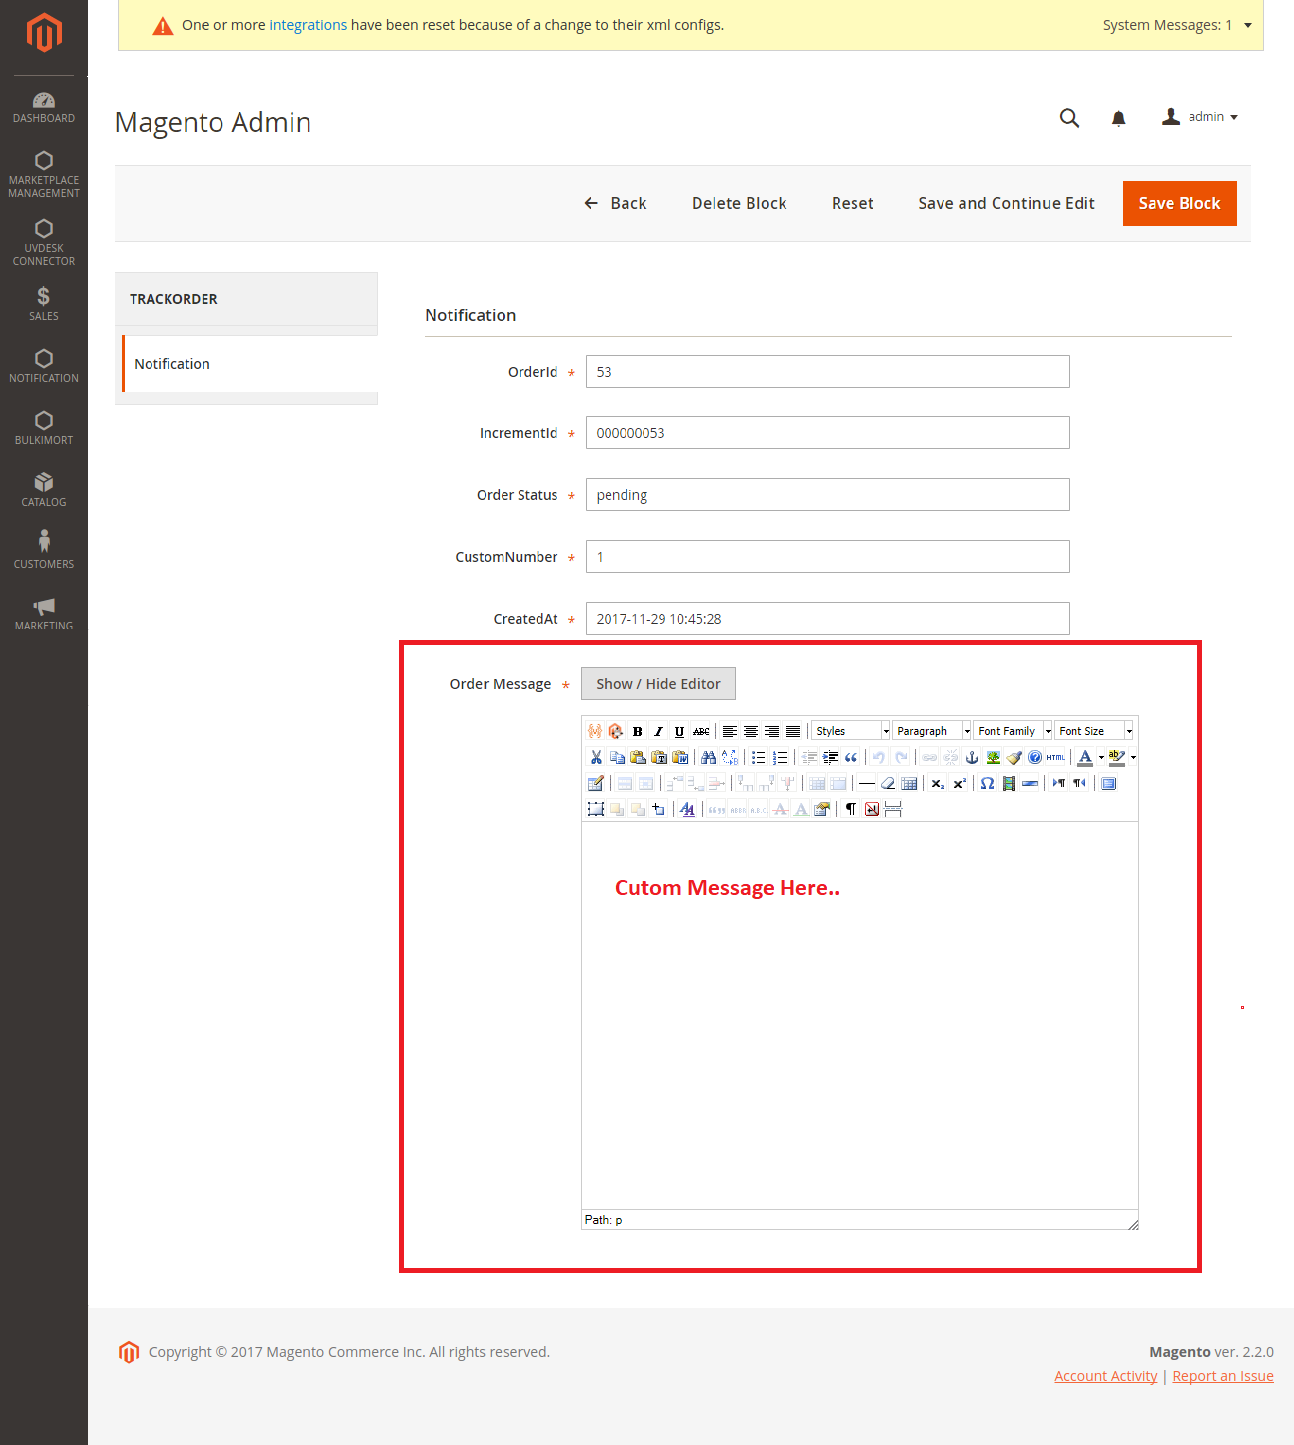The height and width of the screenshot is (1445, 1294).
Task: Toggle fullscreen editor mode icon
Action: tap(1109, 784)
